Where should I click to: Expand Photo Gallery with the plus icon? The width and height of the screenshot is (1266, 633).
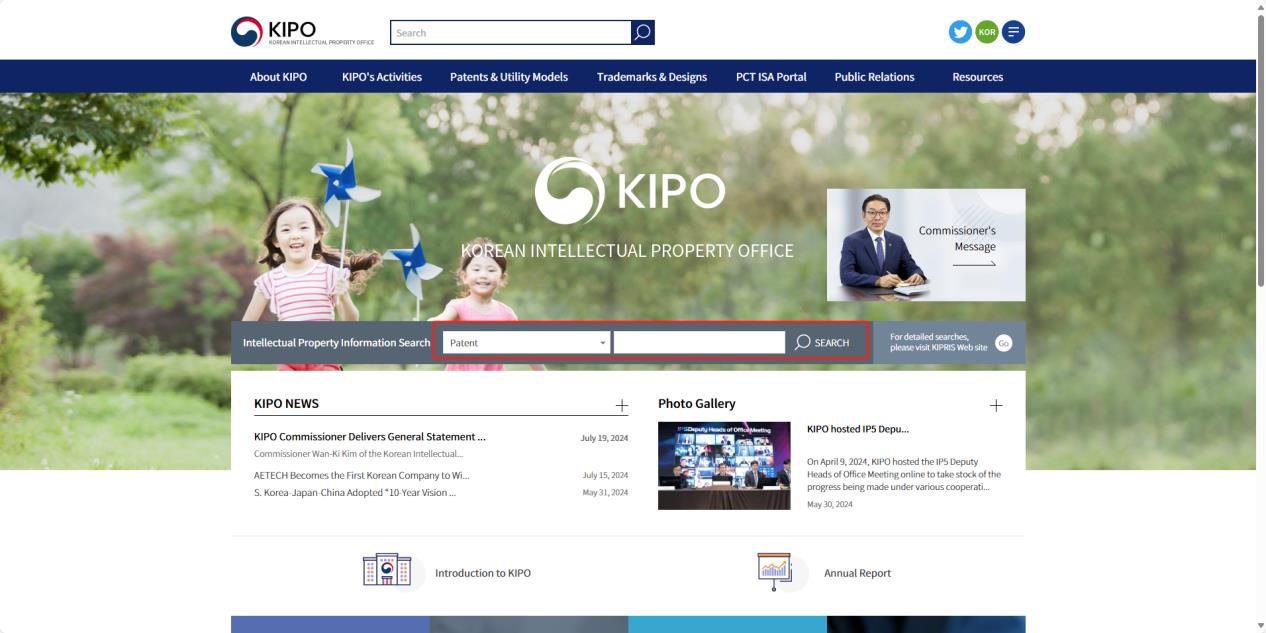[x=996, y=405]
